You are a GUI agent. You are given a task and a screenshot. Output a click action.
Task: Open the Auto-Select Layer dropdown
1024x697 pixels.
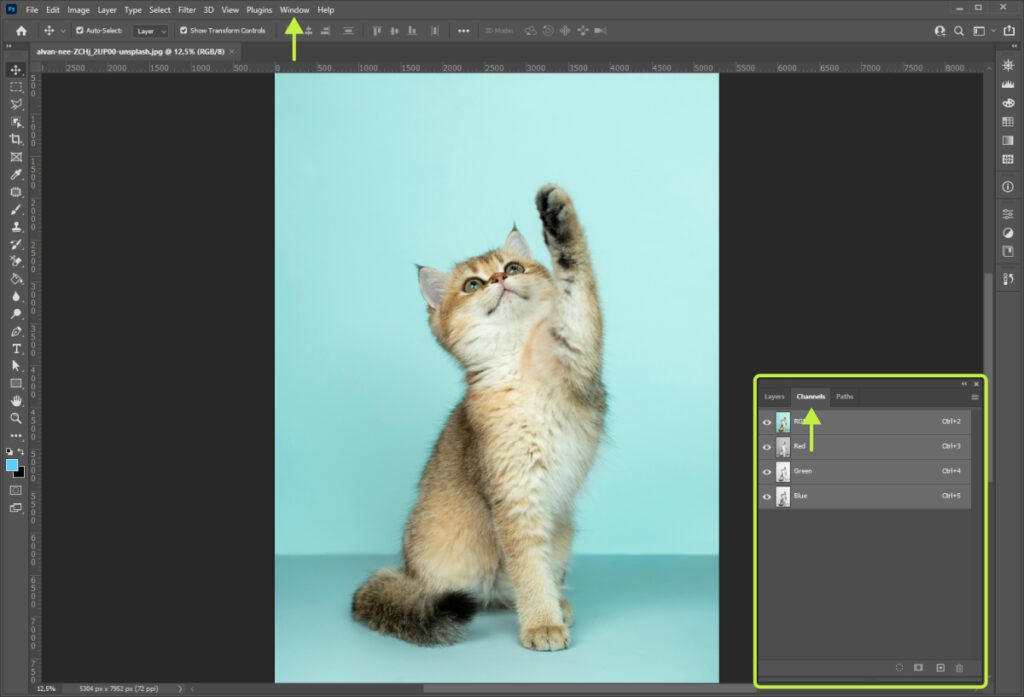click(x=150, y=31)
